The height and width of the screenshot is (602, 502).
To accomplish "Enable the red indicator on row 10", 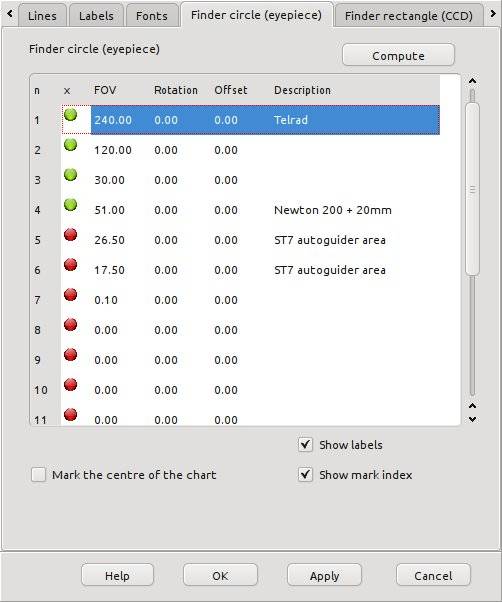I will 71,384.
